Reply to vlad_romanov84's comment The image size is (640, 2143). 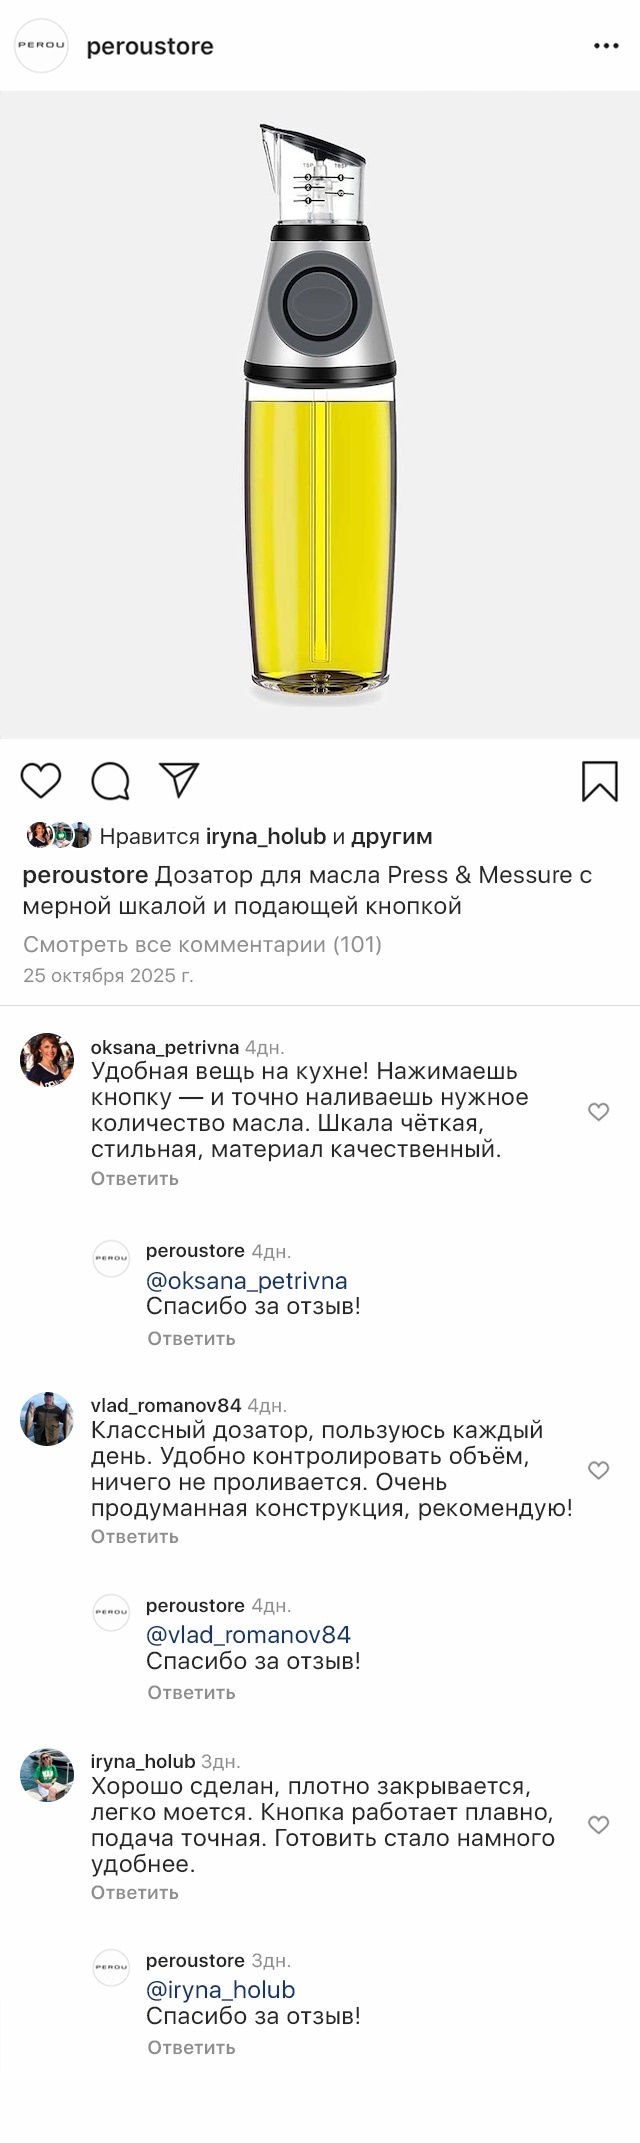click(x=135, y=1536)
